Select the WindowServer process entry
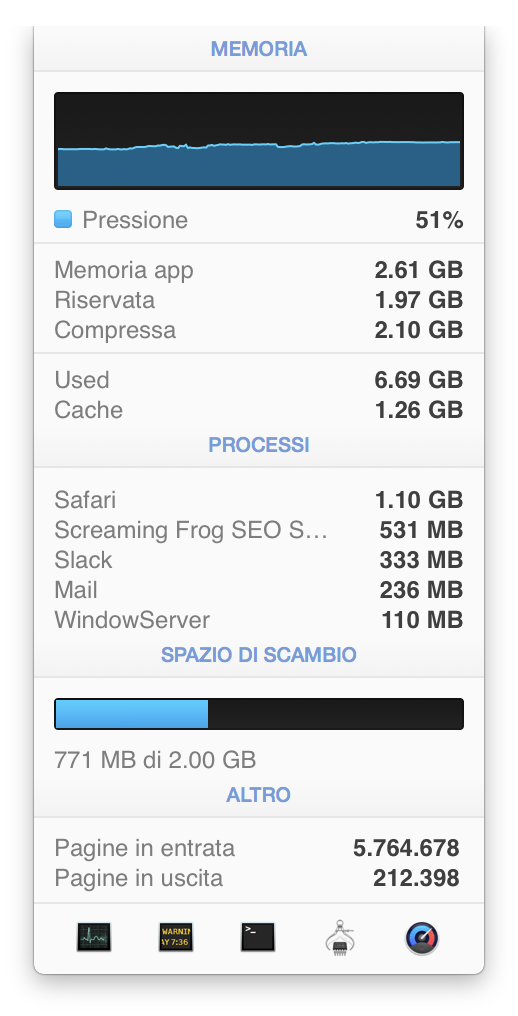Screen dimensions: 518x1016 click(x=259, y=620)
